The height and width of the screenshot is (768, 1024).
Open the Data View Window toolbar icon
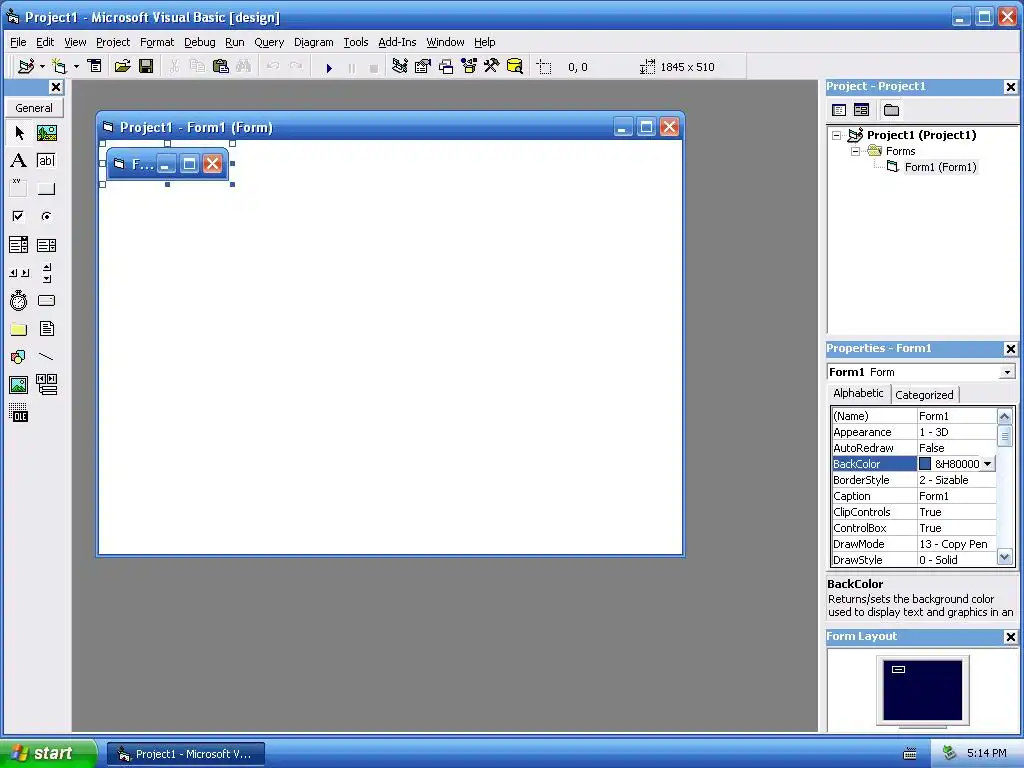[x=515, y=67]
